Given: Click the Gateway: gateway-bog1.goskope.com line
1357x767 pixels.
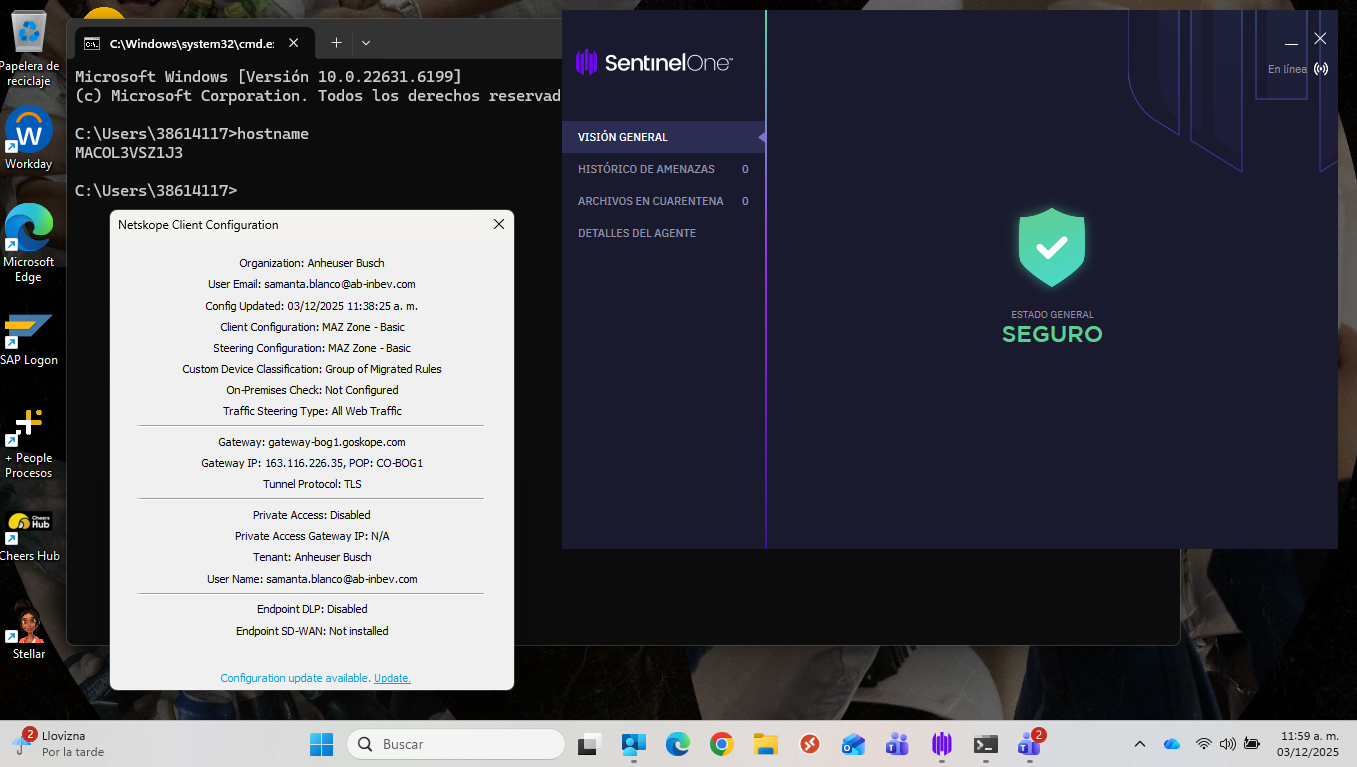Looking at the screenshot, I should click(311, 442).
